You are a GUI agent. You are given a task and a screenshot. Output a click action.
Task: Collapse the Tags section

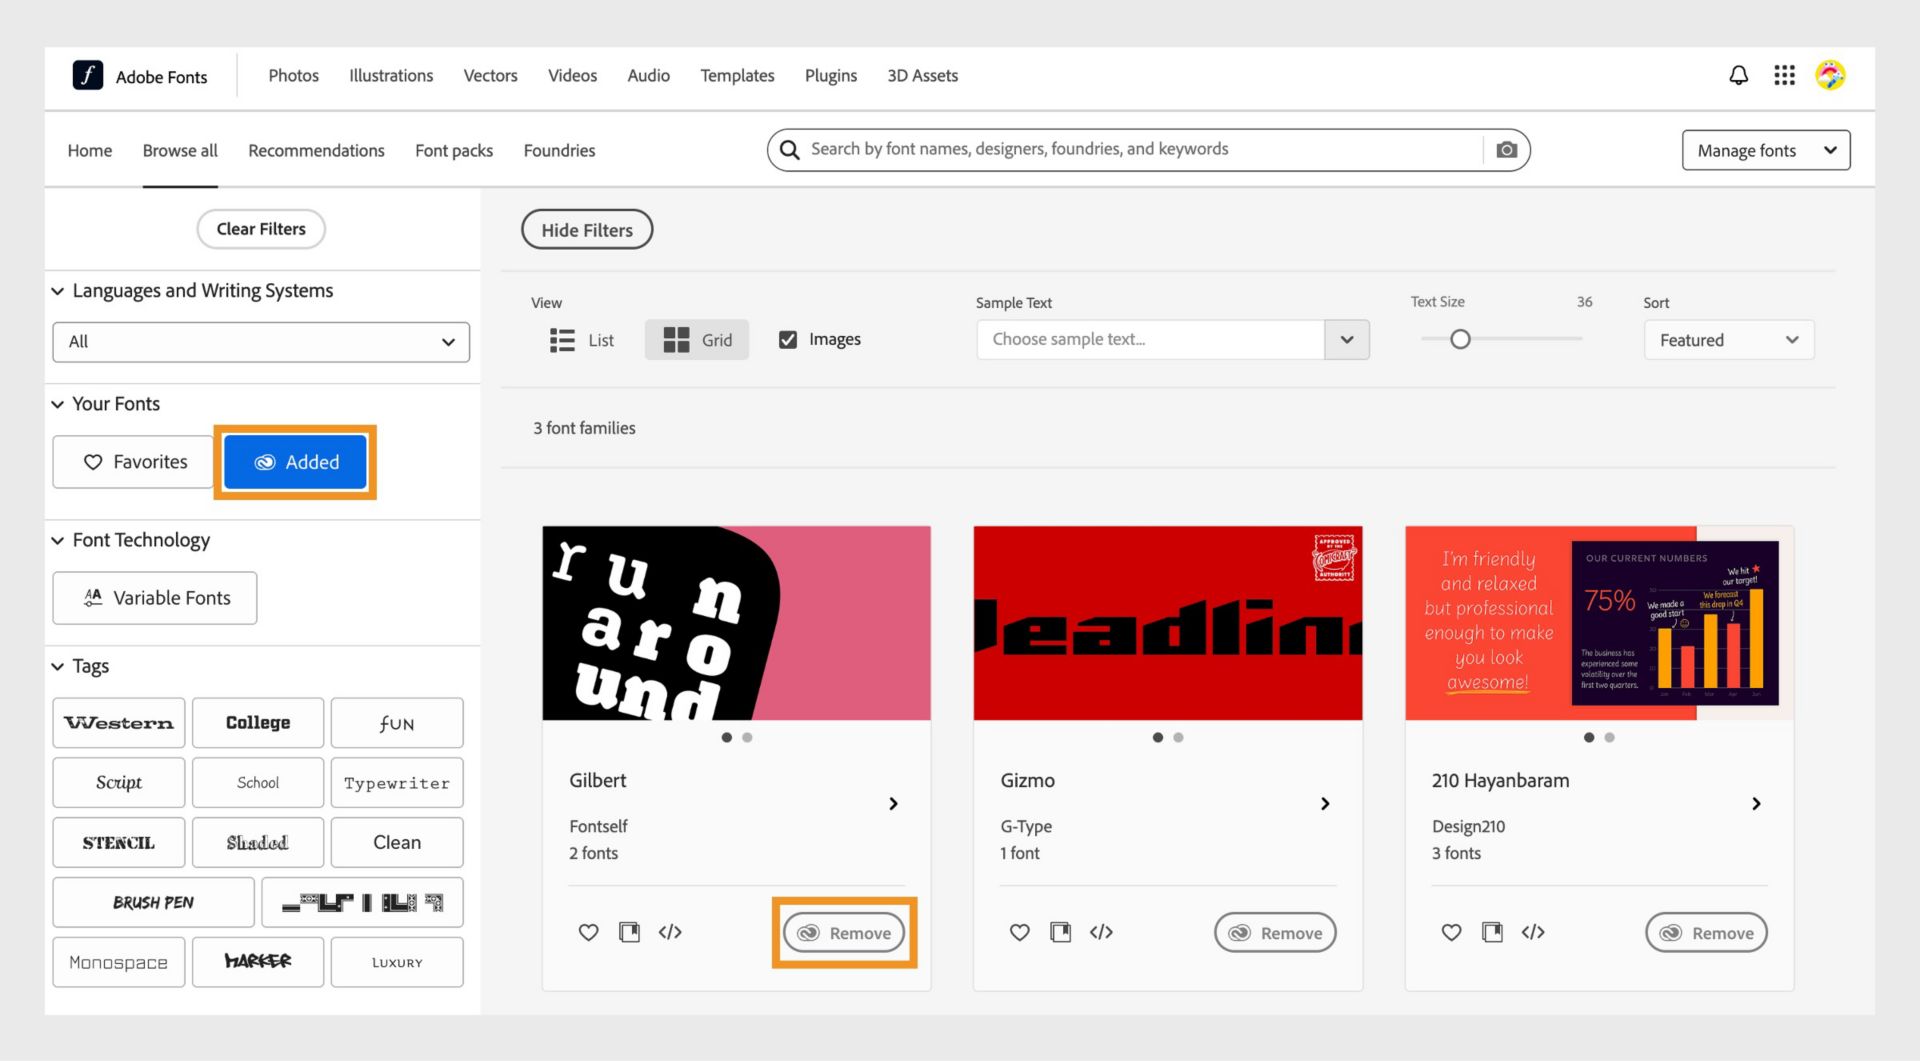[58, 666]
